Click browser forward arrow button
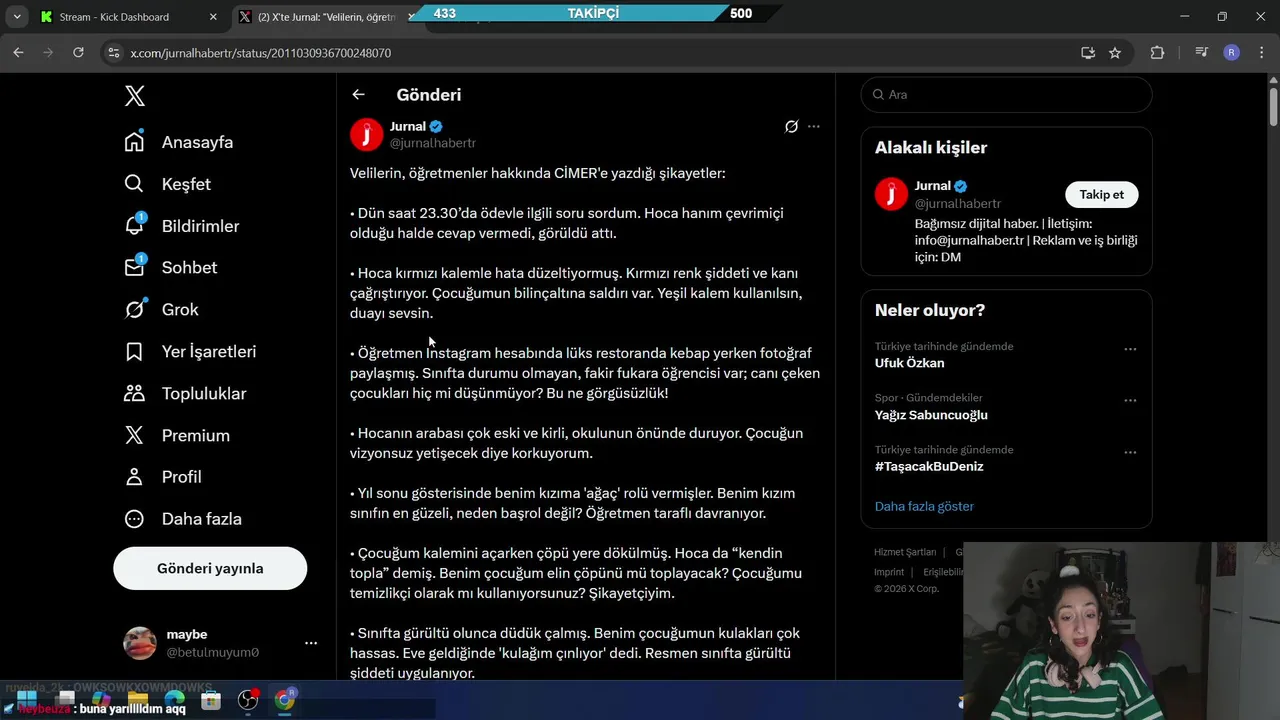 (x=48, y=53)
